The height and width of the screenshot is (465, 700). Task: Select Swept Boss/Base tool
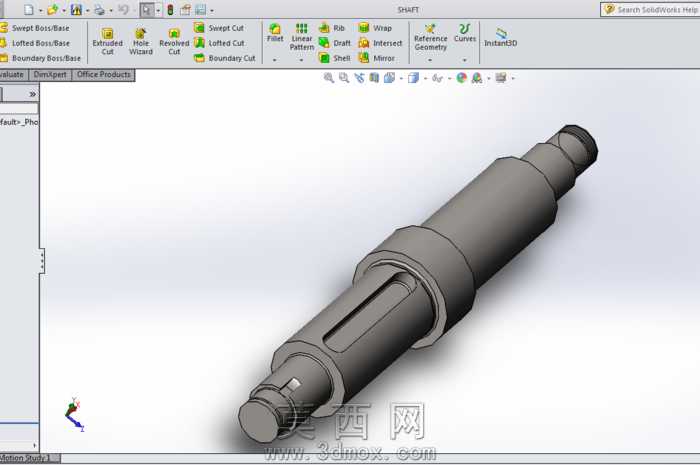[x=35, y=28]
